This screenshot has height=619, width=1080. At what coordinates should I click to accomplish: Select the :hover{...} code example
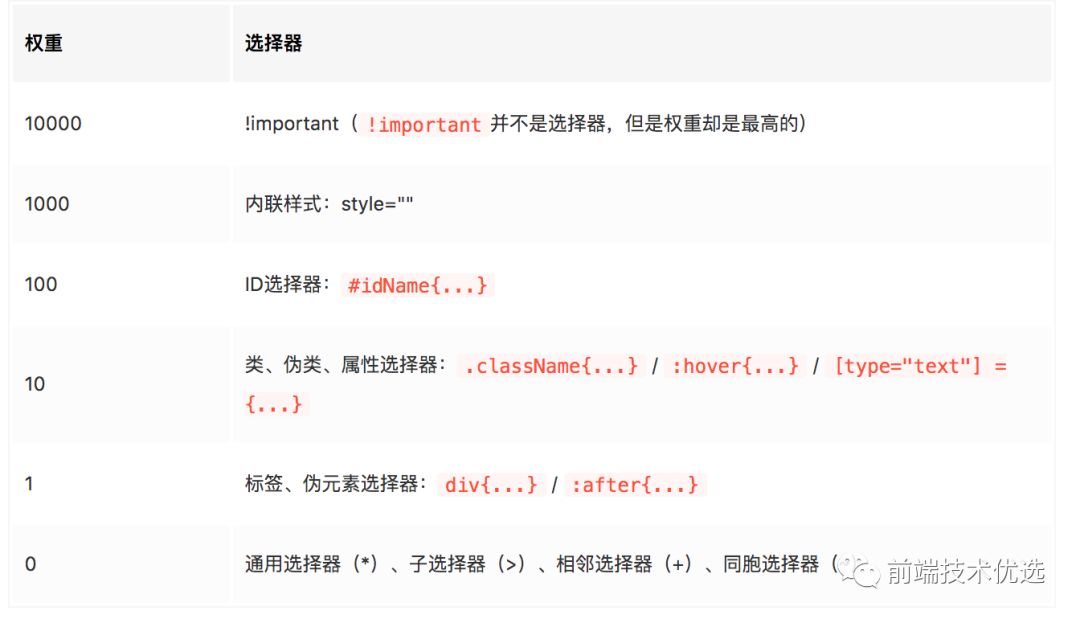pos(735,366)
